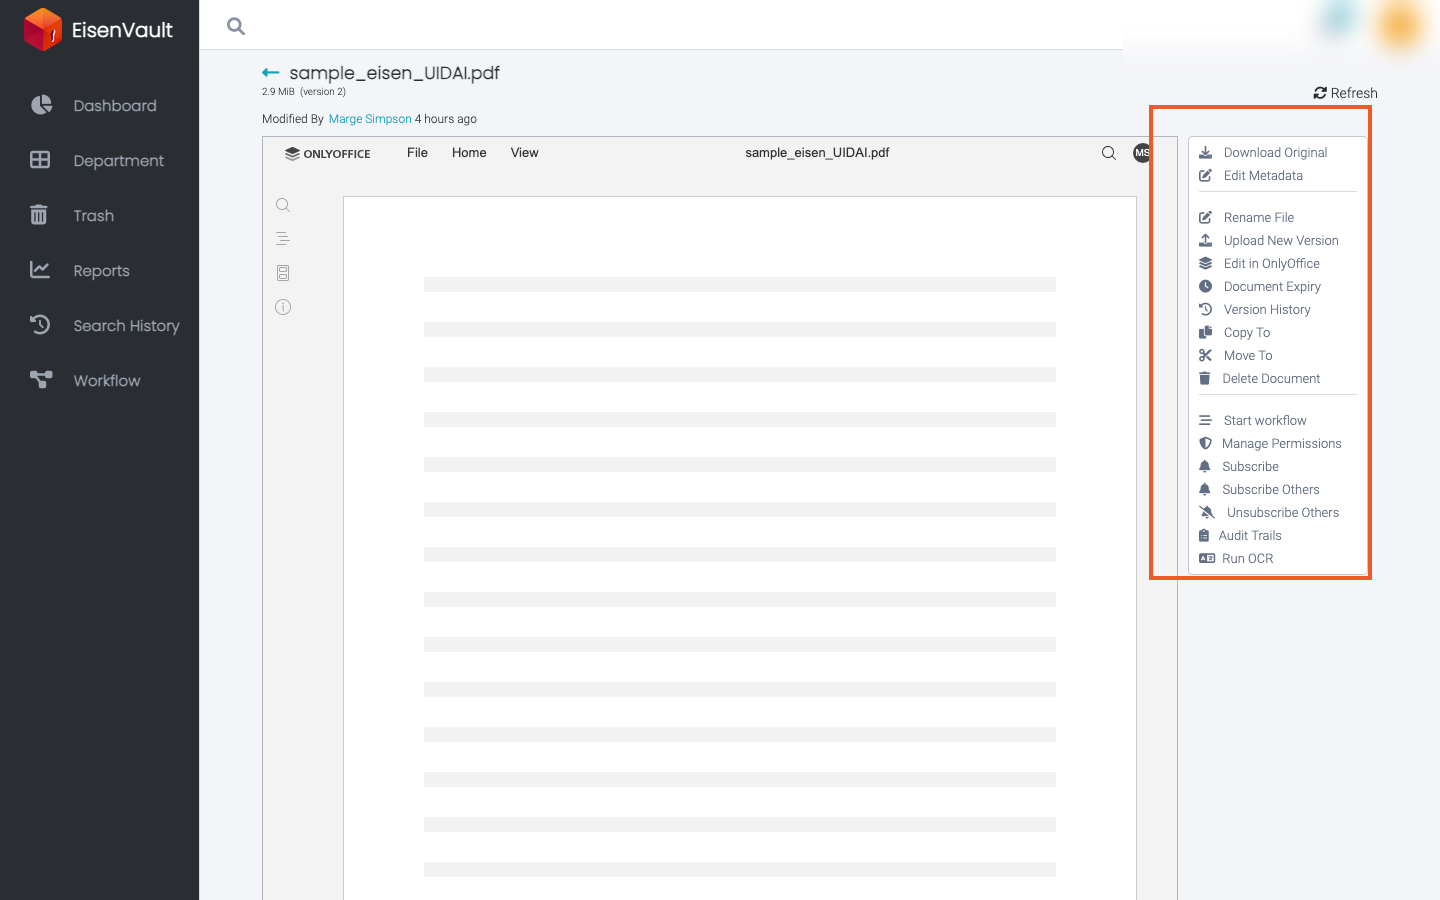Click Upload New Version

(1268, 241)
